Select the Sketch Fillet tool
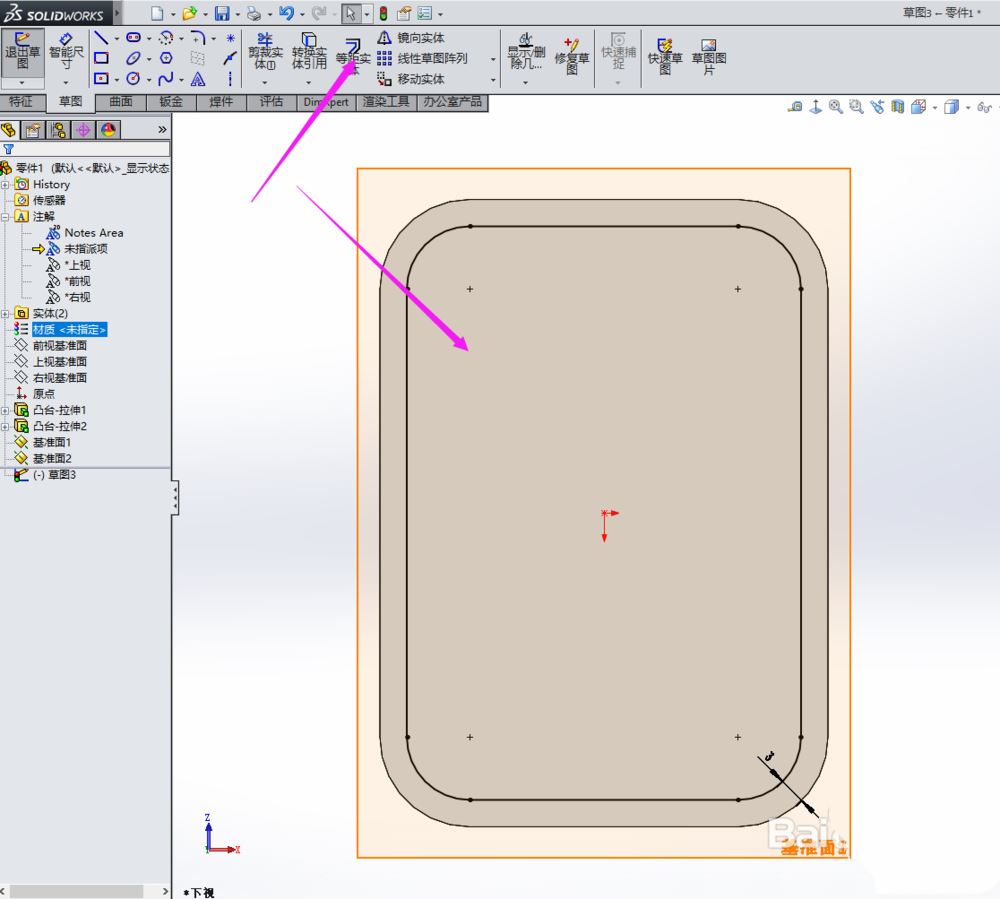Screen dimensions: 1000x899 point(198,38)
